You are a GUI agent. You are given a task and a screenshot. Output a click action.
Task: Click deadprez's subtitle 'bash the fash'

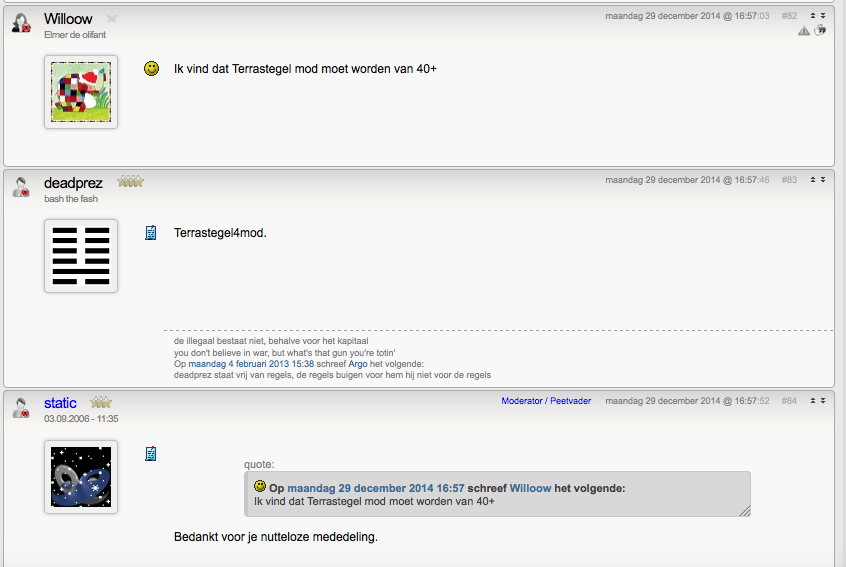pos(71,199)
